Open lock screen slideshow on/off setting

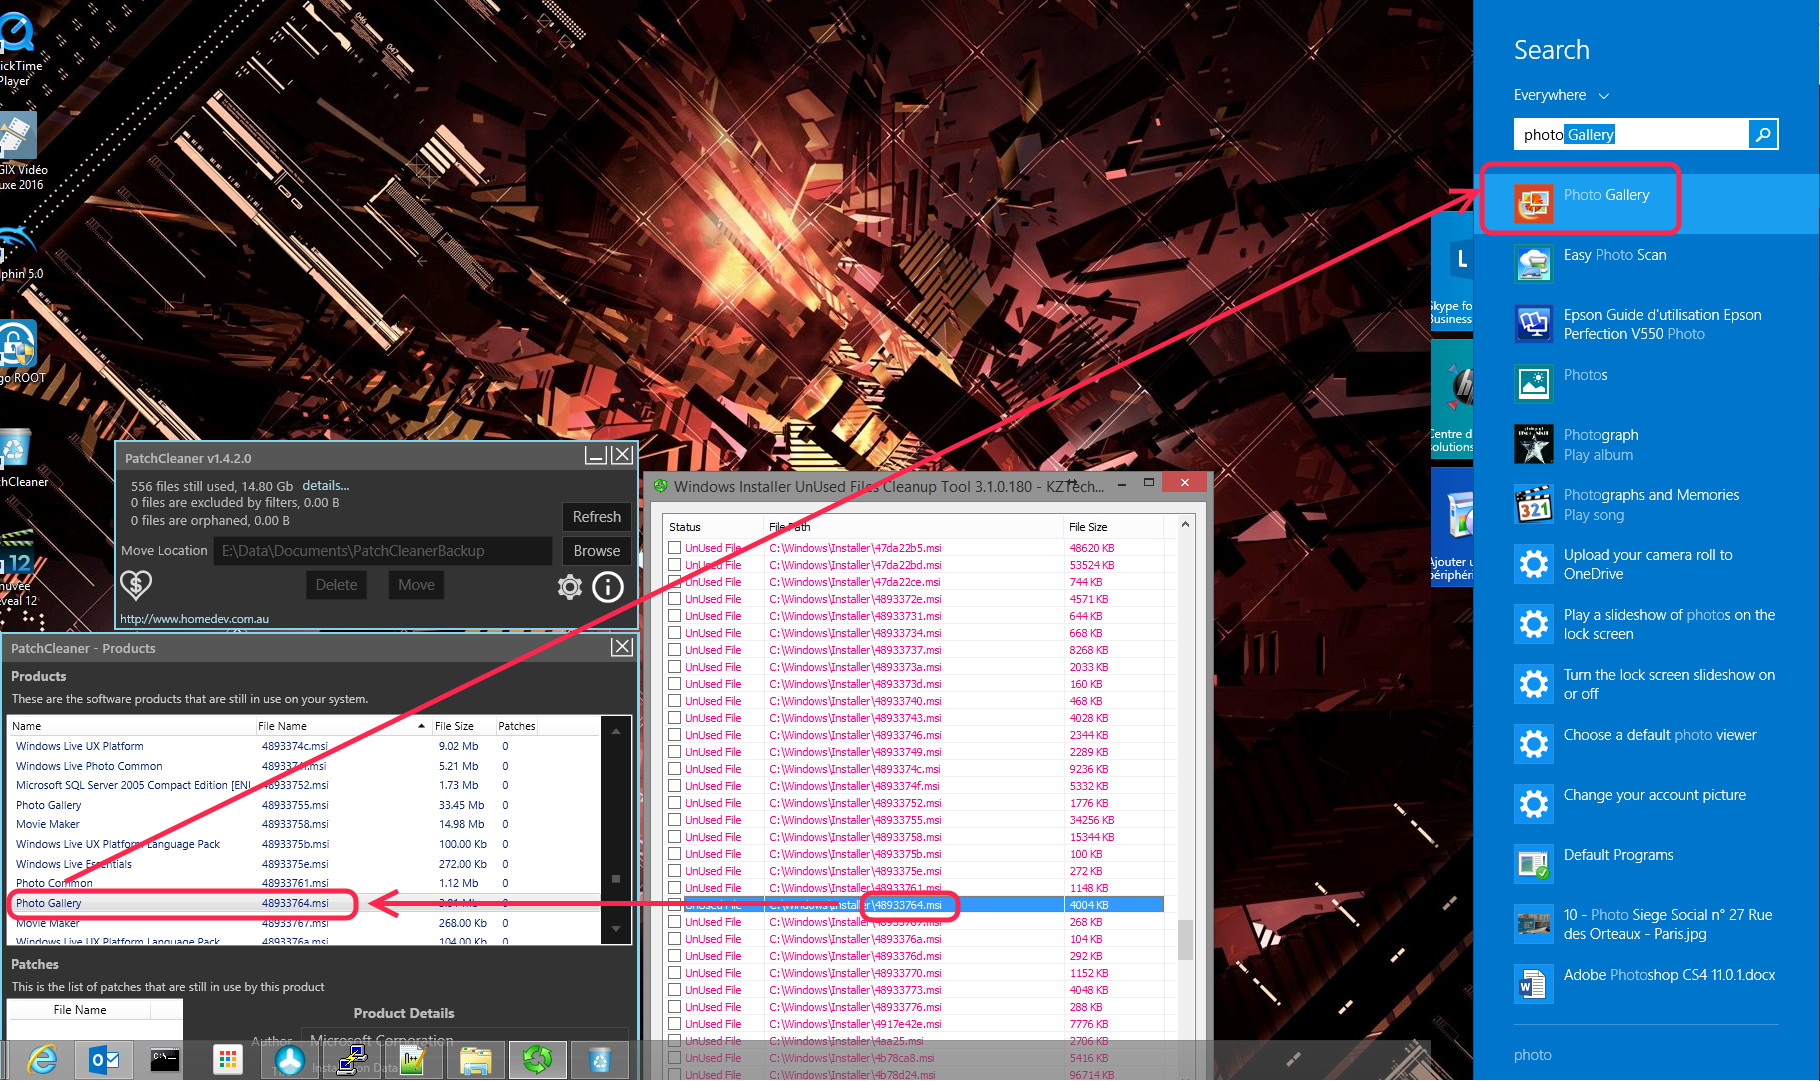[x=1646, y=684]
